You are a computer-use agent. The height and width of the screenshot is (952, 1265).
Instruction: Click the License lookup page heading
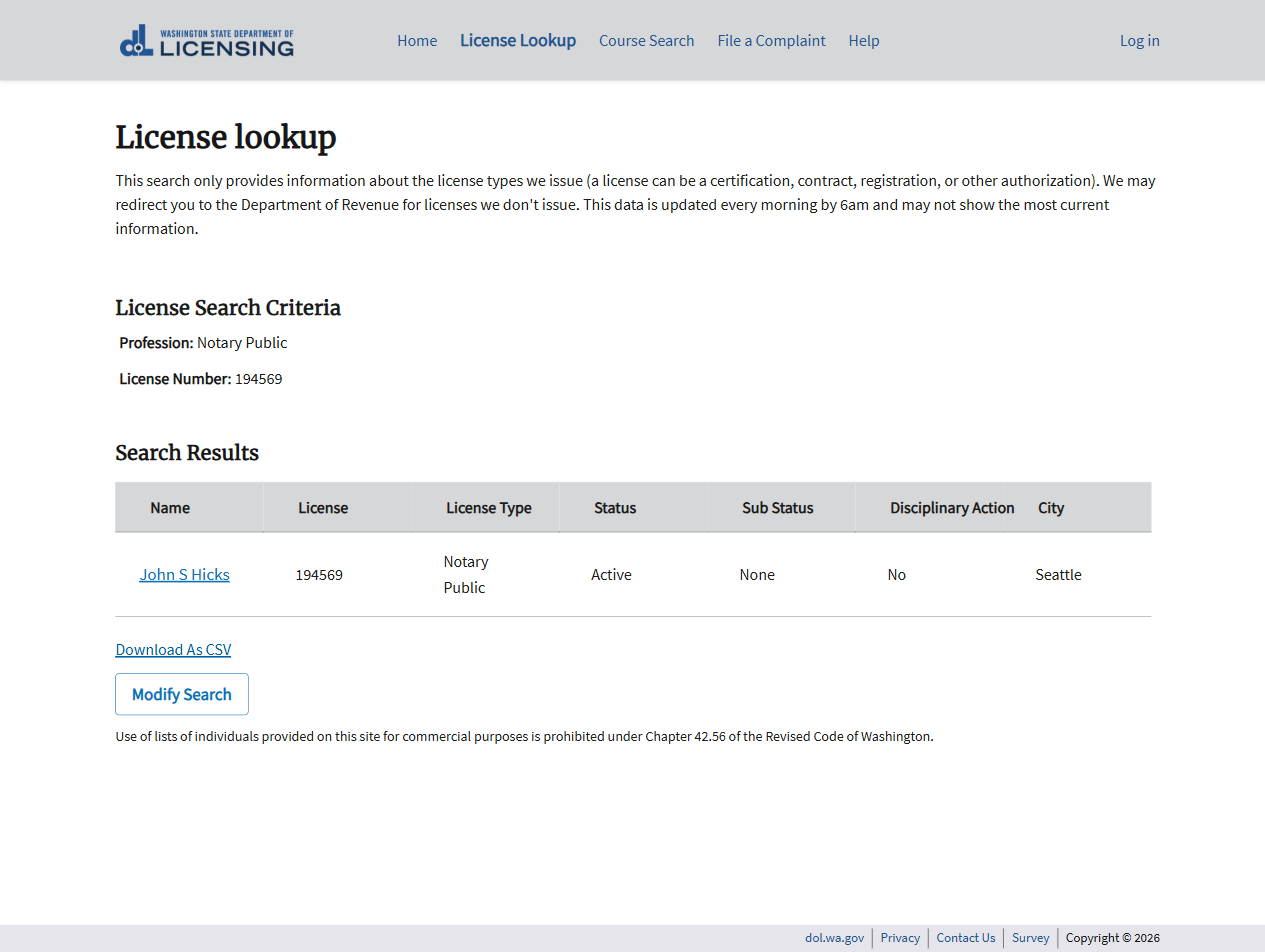tap(226, 137)
